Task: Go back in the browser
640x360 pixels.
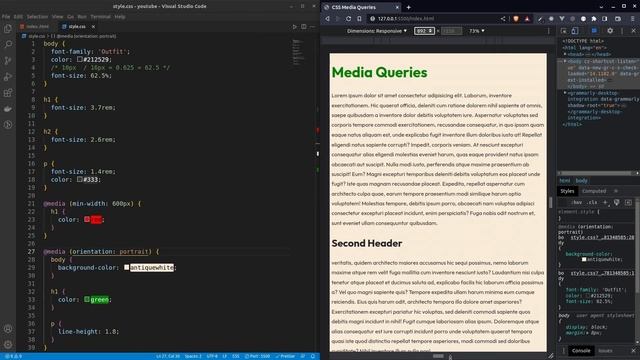Action: [x=327, y=19]
